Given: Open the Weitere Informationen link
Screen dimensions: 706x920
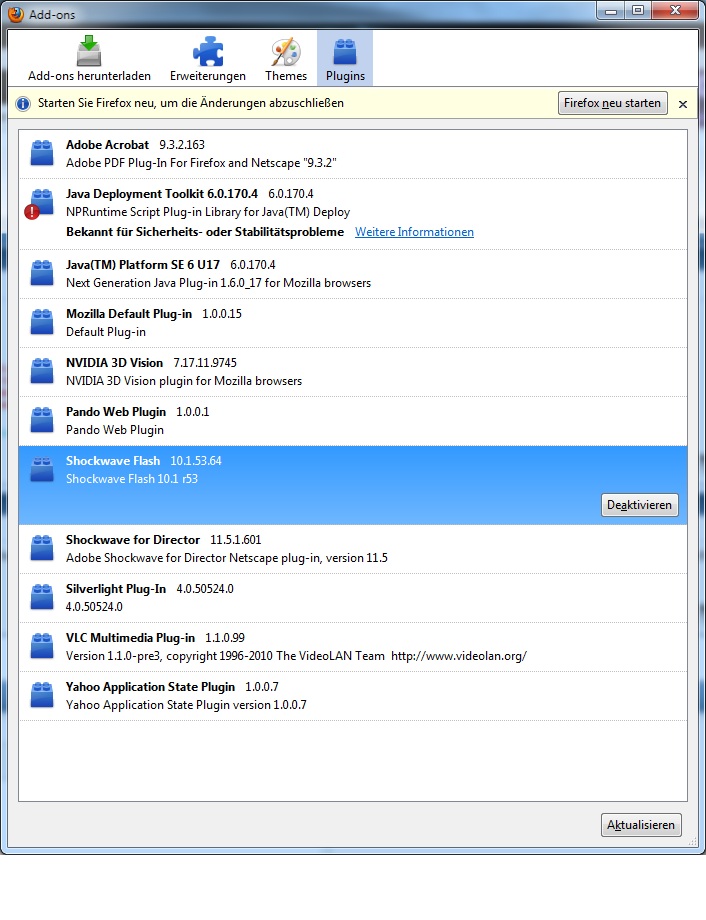Looking at the screenshot, I should pyautogui.click(x=414, y=232).
